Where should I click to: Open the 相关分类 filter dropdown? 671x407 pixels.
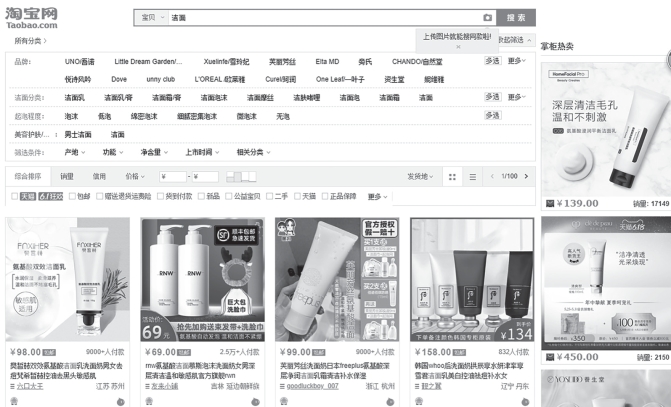point(254,152)
